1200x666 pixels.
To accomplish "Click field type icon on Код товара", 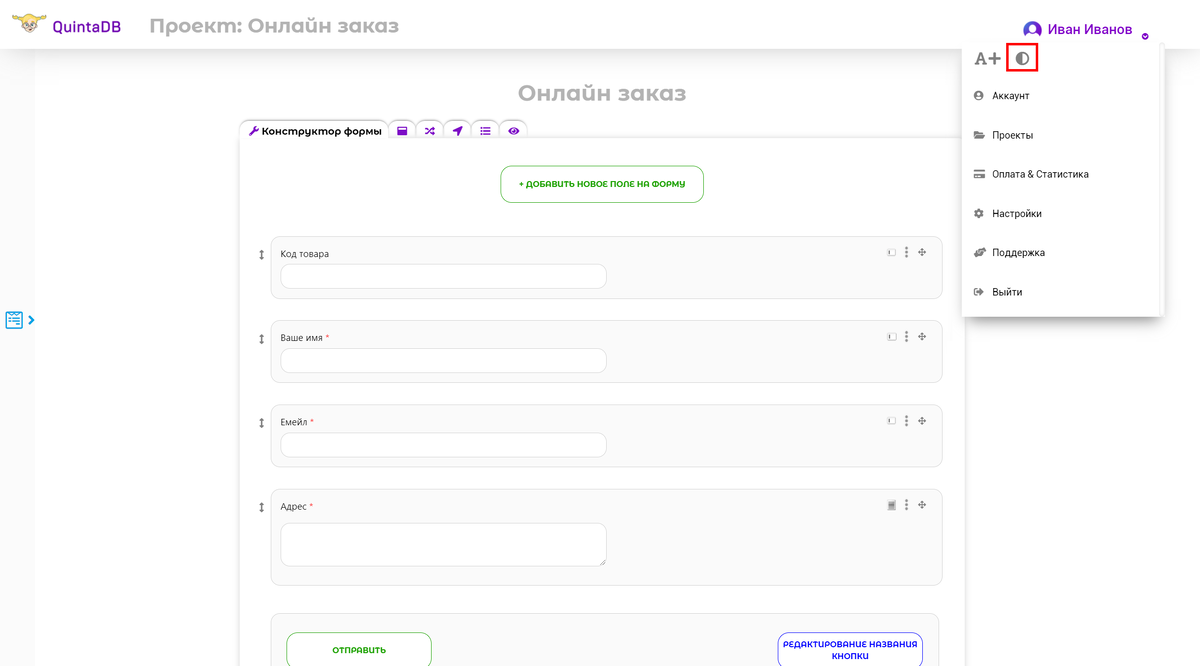I will click(891, 253).
